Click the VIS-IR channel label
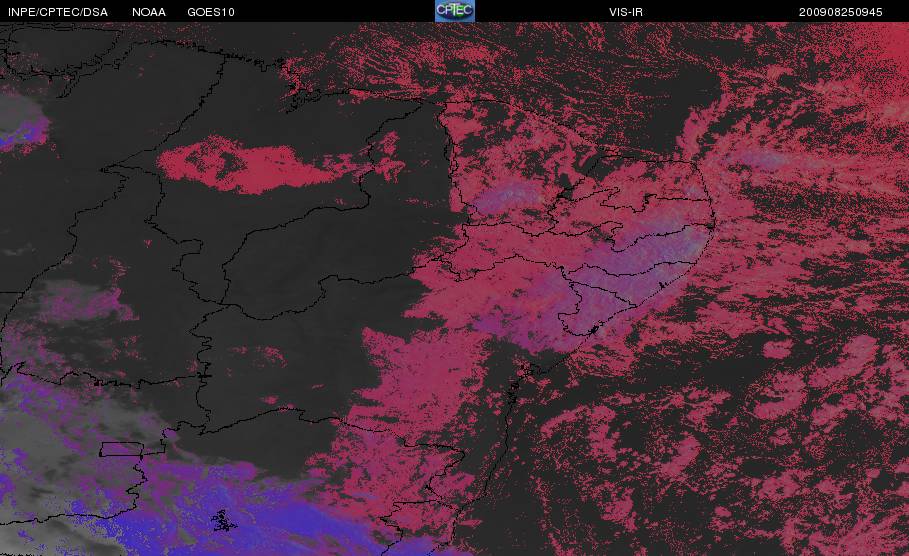Viewport: 909px width, 556px height. pos(626,12)
